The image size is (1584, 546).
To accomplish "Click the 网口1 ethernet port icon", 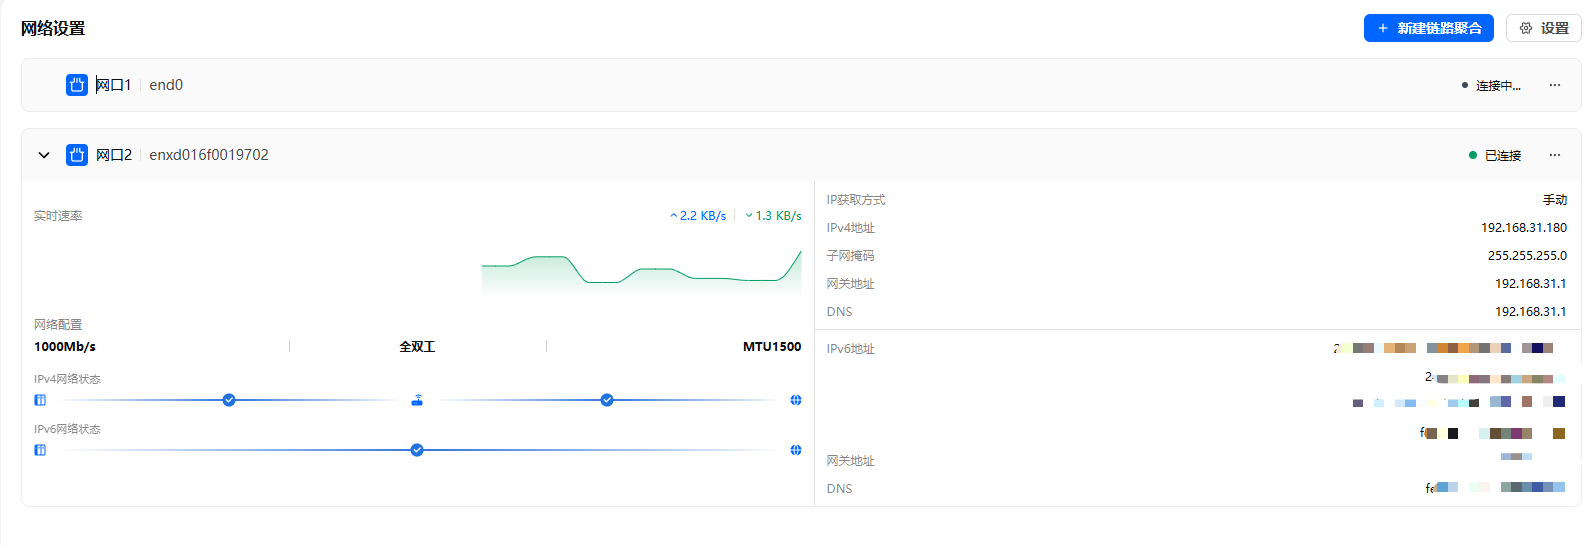I will click(x=77, y=85).
